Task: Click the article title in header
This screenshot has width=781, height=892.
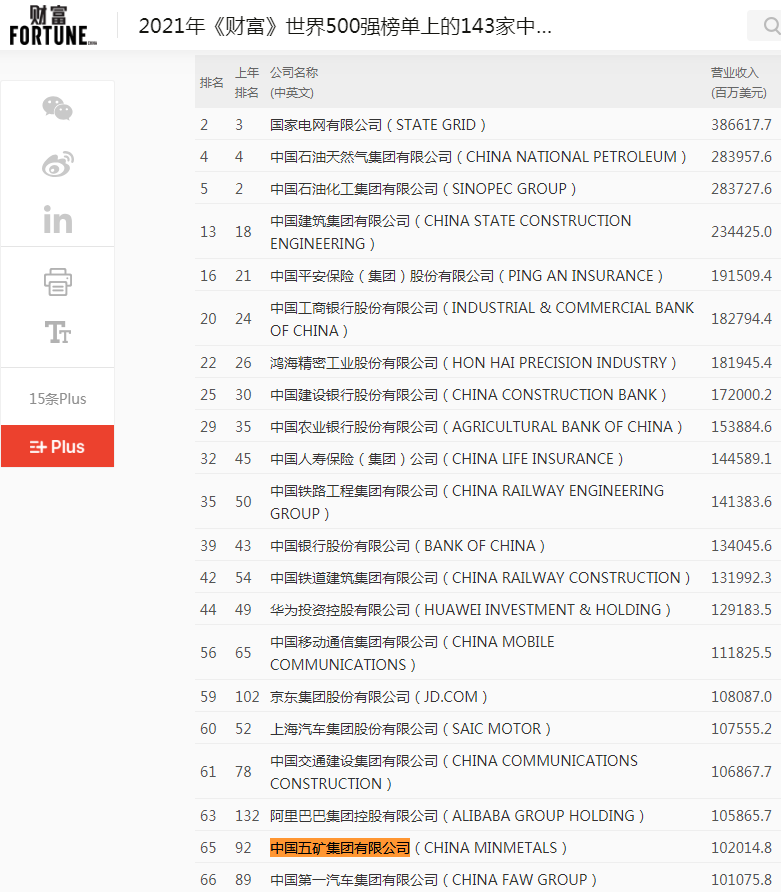Action: 345,26
